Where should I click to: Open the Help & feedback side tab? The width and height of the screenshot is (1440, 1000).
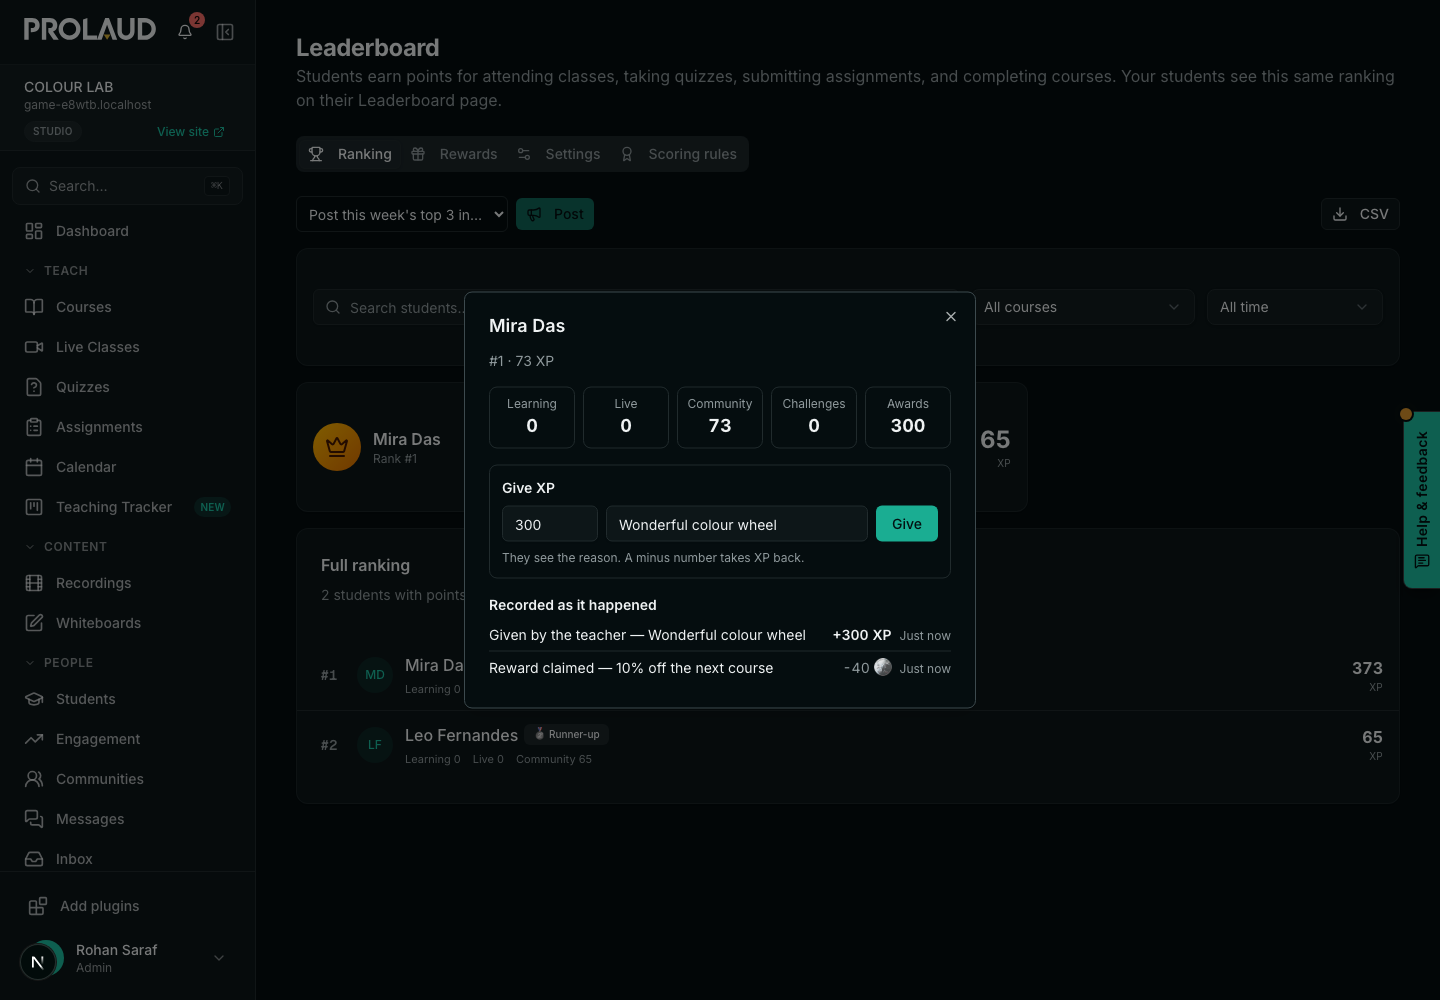1422,500
